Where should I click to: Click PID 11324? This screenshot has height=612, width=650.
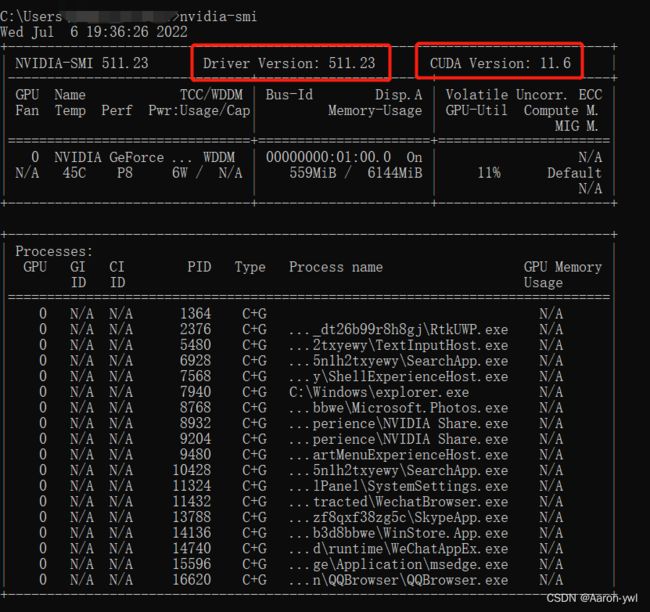pos(192,486)
